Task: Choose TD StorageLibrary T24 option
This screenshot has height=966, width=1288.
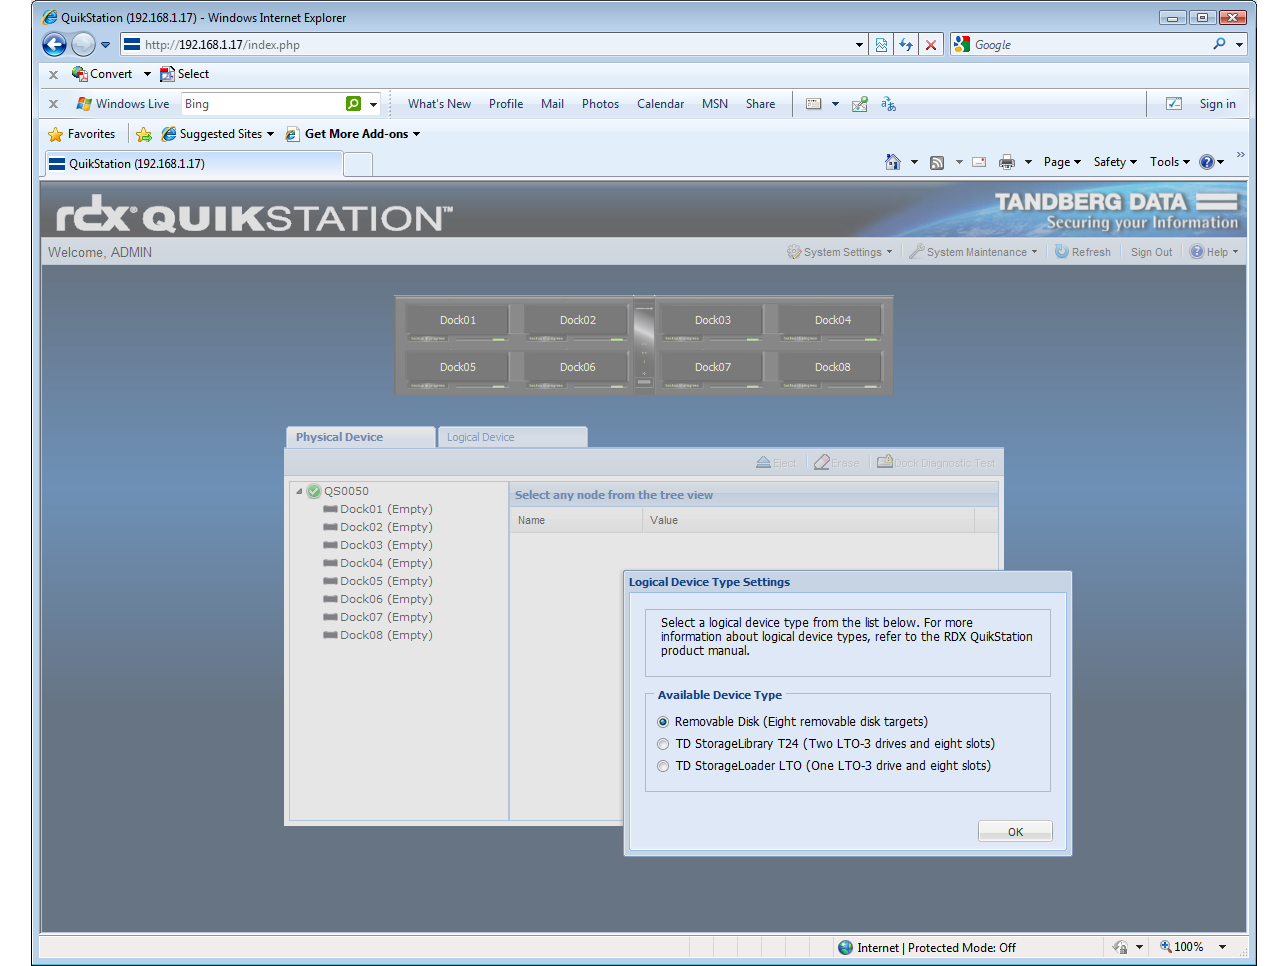Action: coord(663,744)
